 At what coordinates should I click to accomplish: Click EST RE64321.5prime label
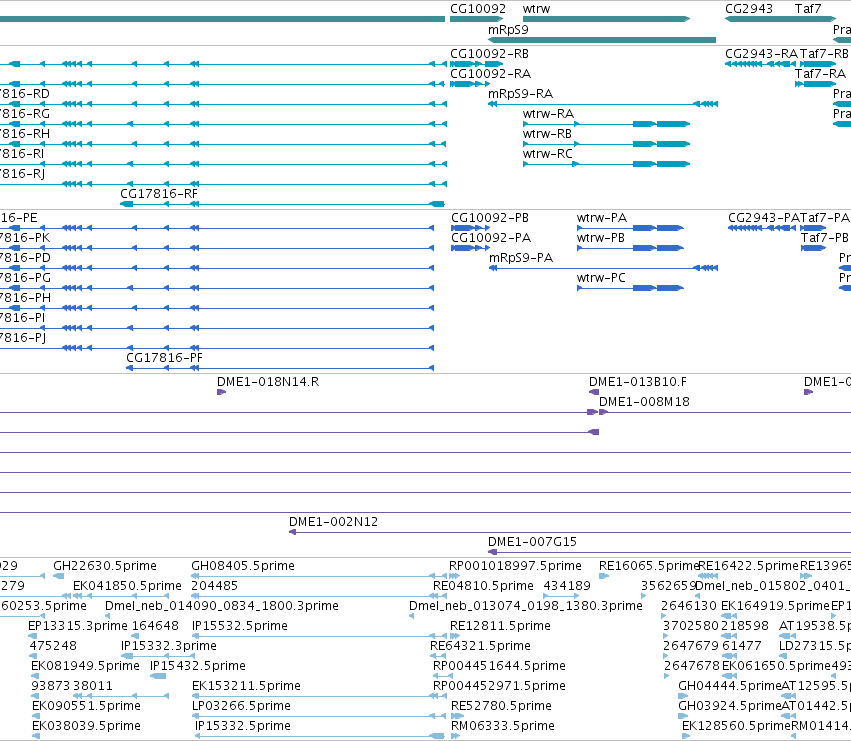click(480, 646)
